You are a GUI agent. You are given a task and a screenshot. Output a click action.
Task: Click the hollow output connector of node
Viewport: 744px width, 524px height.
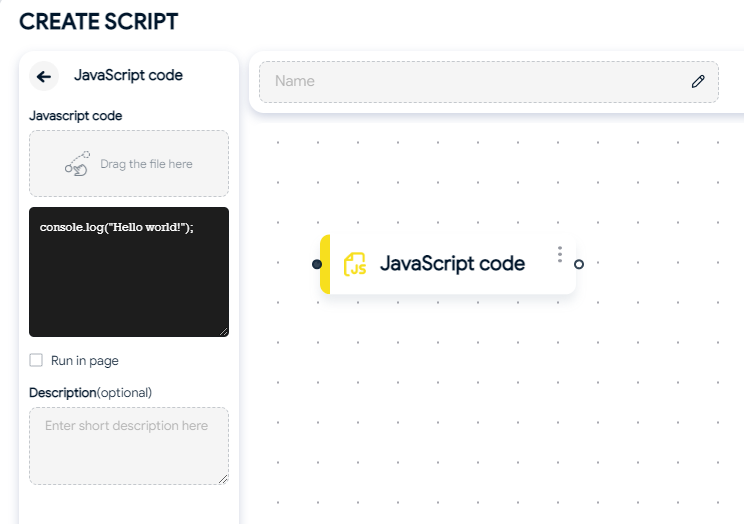[579, 264]
